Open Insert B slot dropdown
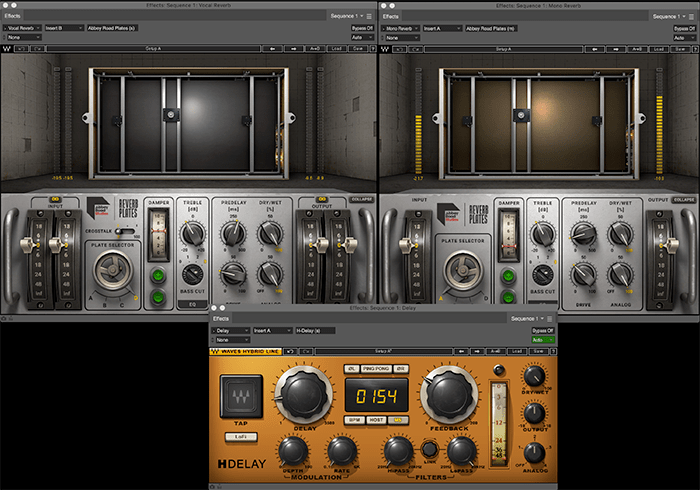The width and height of the screenshot is (700, 490). tap(64, 28)
